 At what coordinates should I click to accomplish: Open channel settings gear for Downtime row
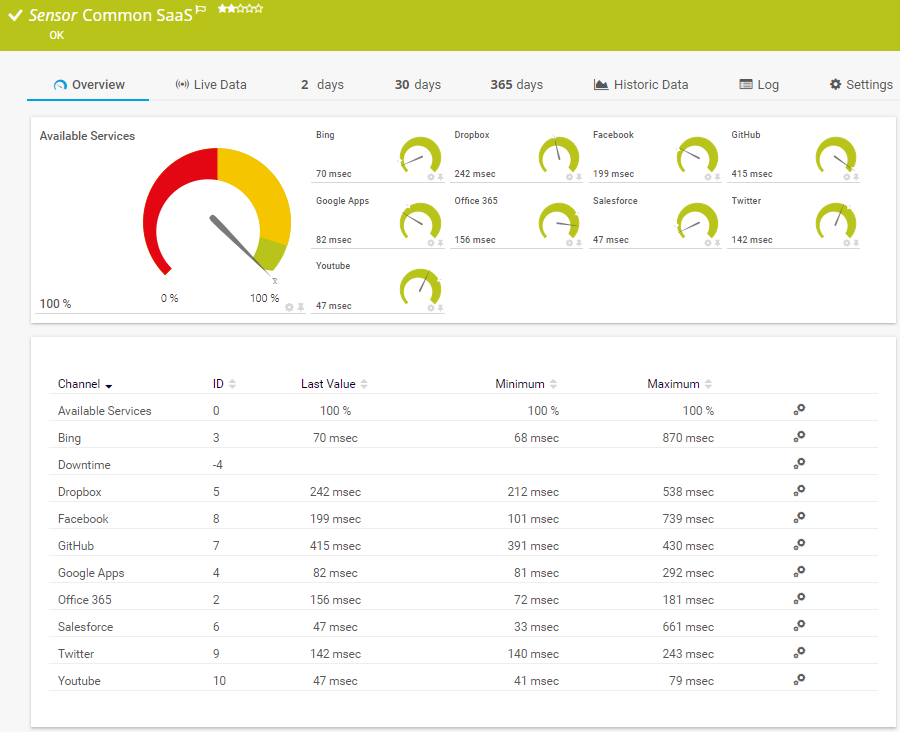[x=799, y=464]
